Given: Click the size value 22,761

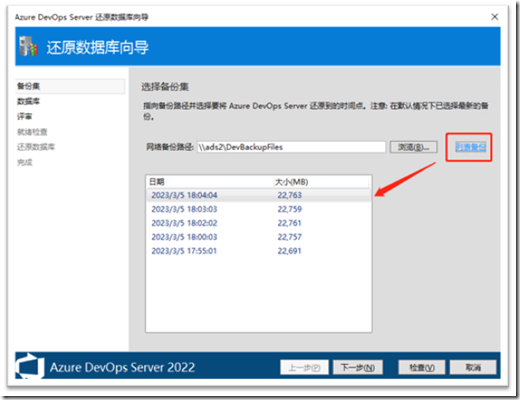Looking at the screenshot, I should (x=290, y=223).
